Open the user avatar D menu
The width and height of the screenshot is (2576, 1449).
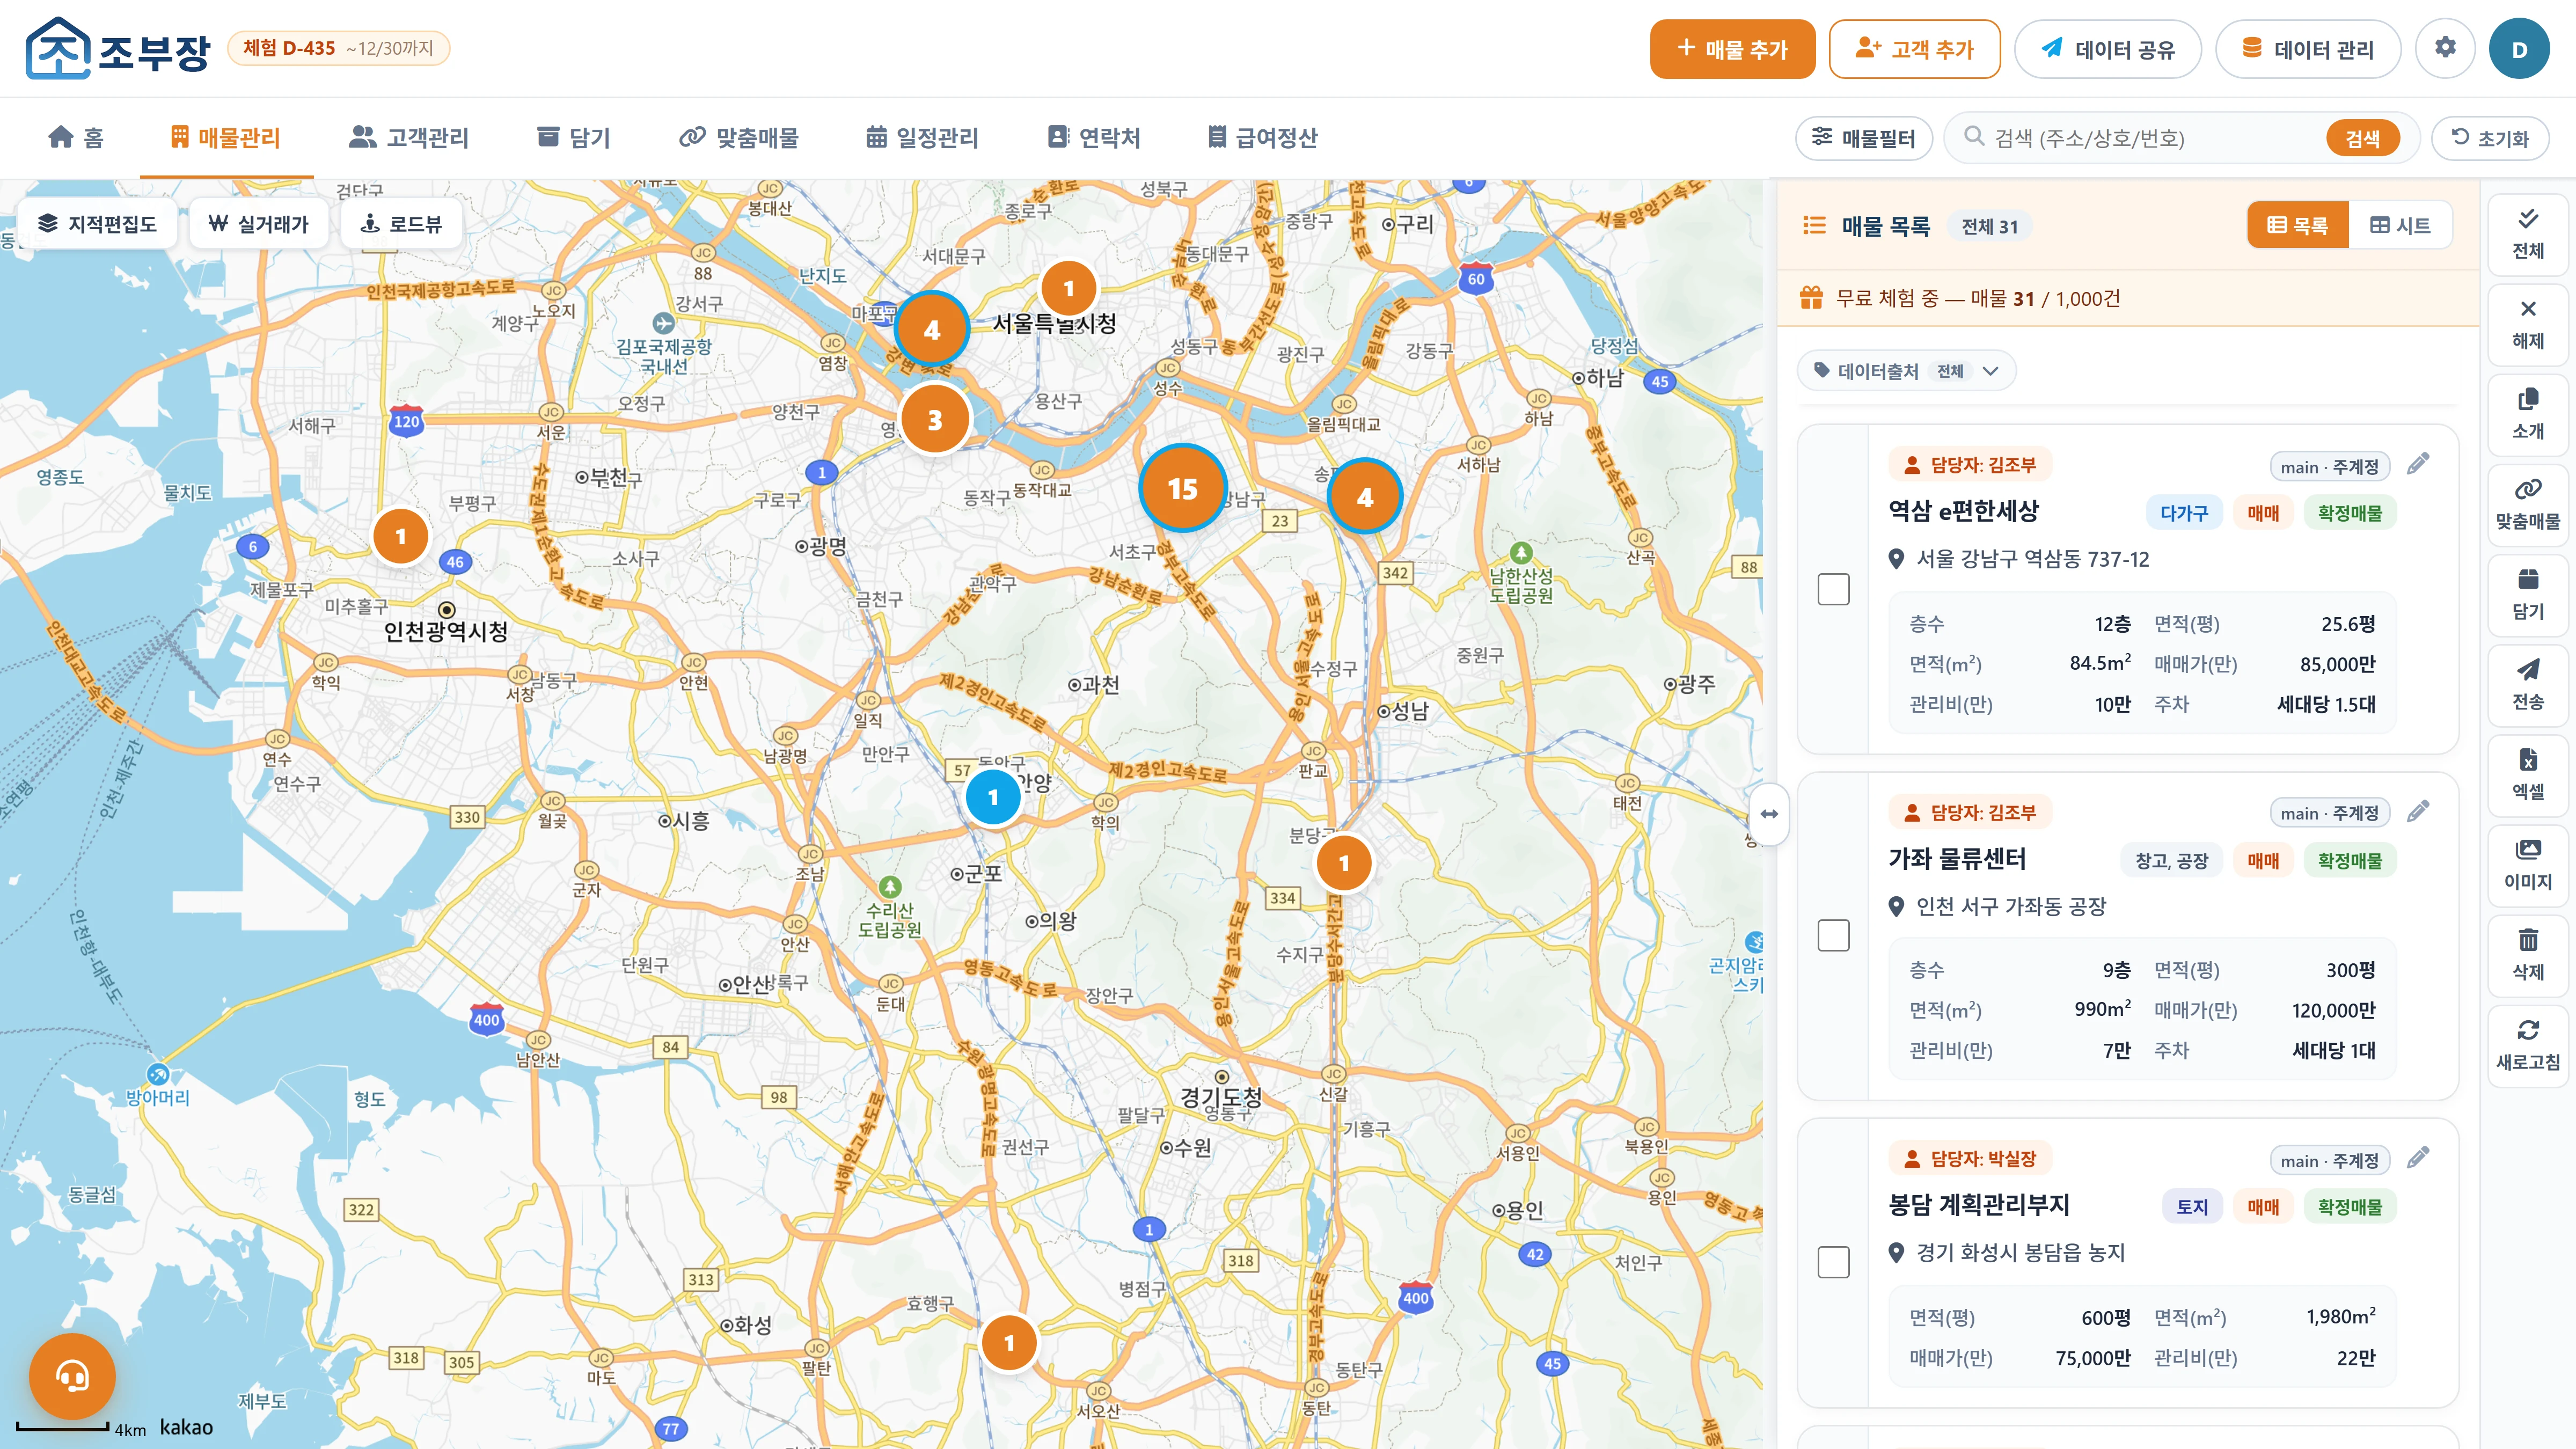pos(2519,49)
